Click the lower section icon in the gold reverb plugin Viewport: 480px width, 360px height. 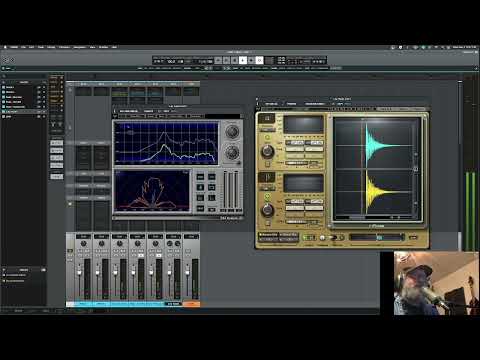point(267,178)
